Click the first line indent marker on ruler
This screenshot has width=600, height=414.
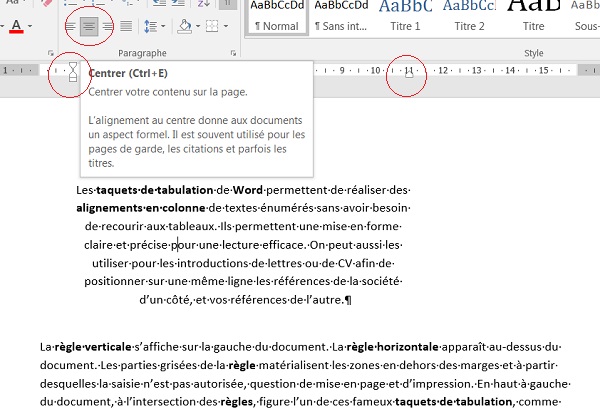tap(73, 65)
